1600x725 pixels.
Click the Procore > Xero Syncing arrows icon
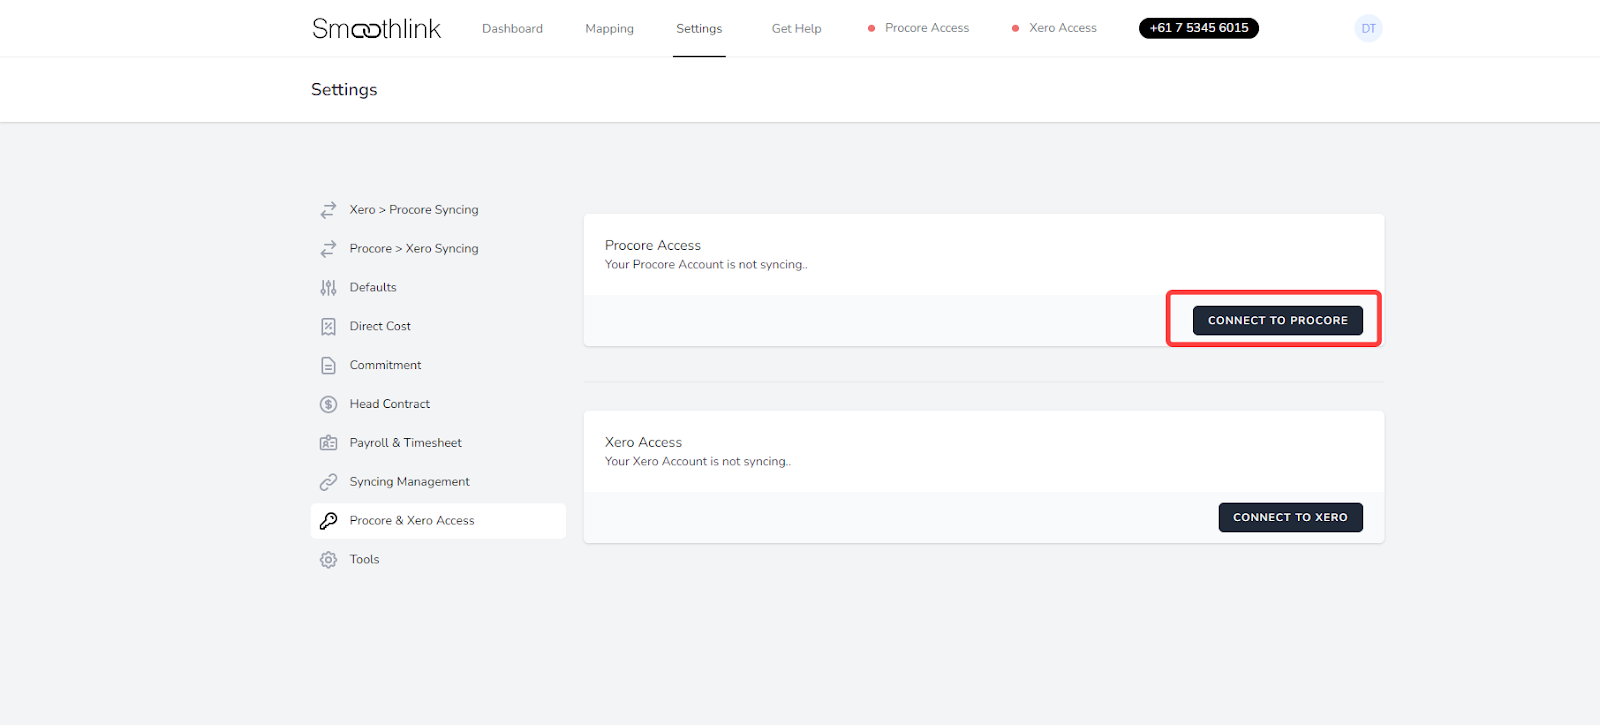pyautogui.click(x=328, y=249)
